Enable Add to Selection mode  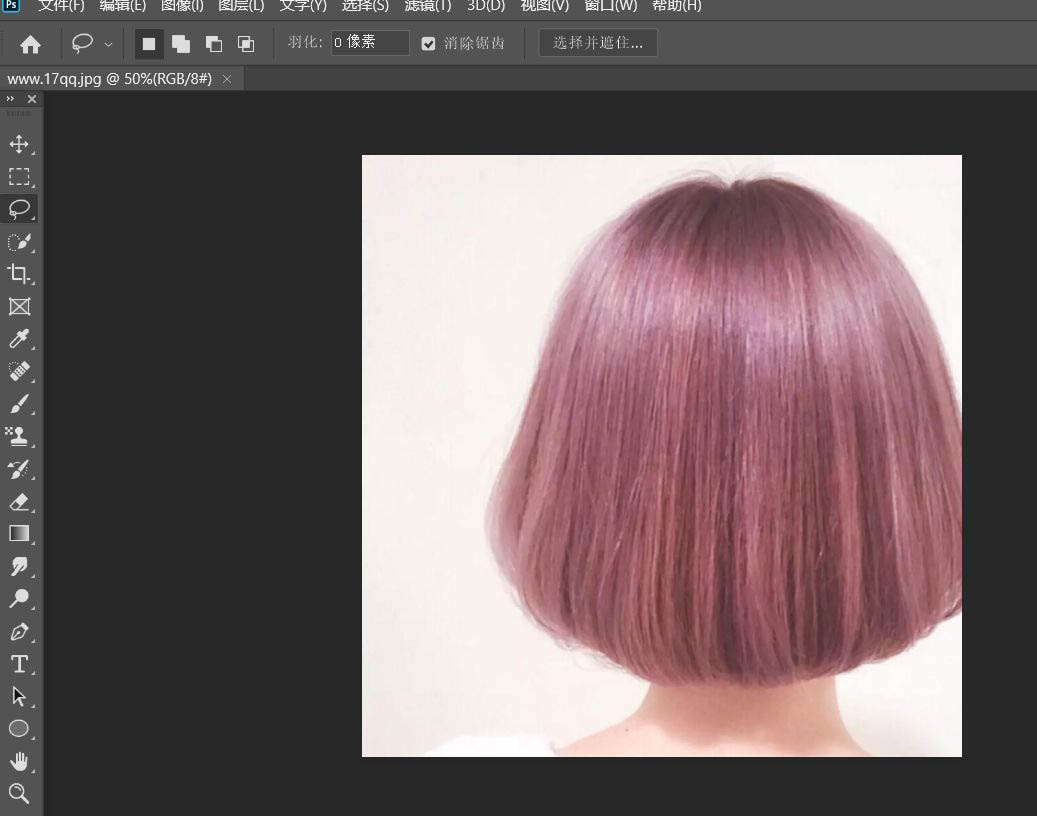(x=181, y=44)
